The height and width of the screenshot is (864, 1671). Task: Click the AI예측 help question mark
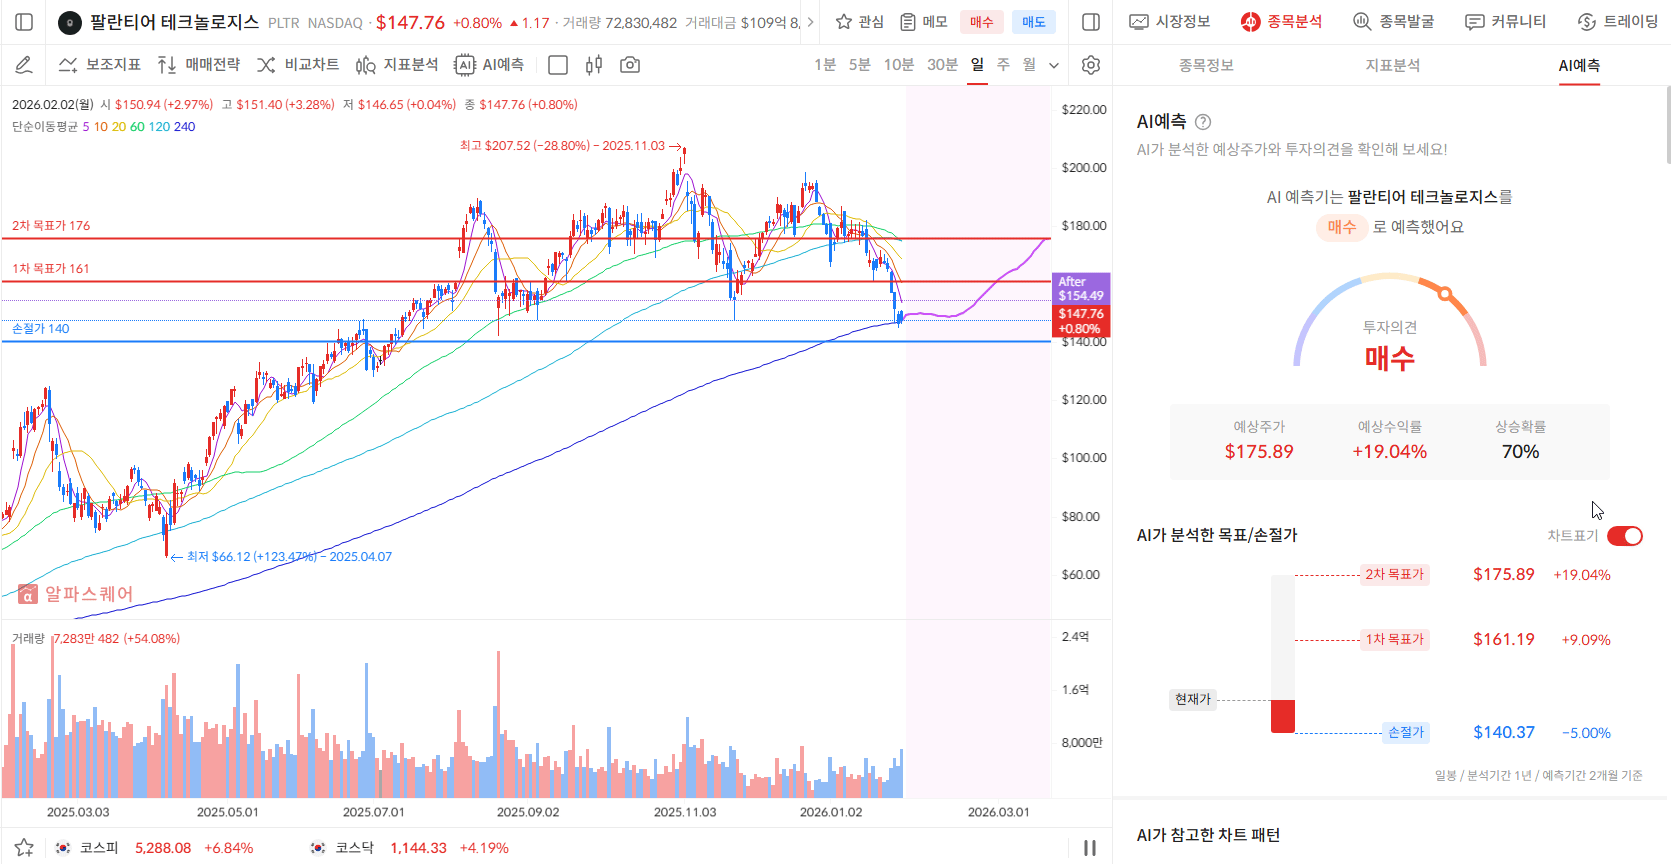1203,122
